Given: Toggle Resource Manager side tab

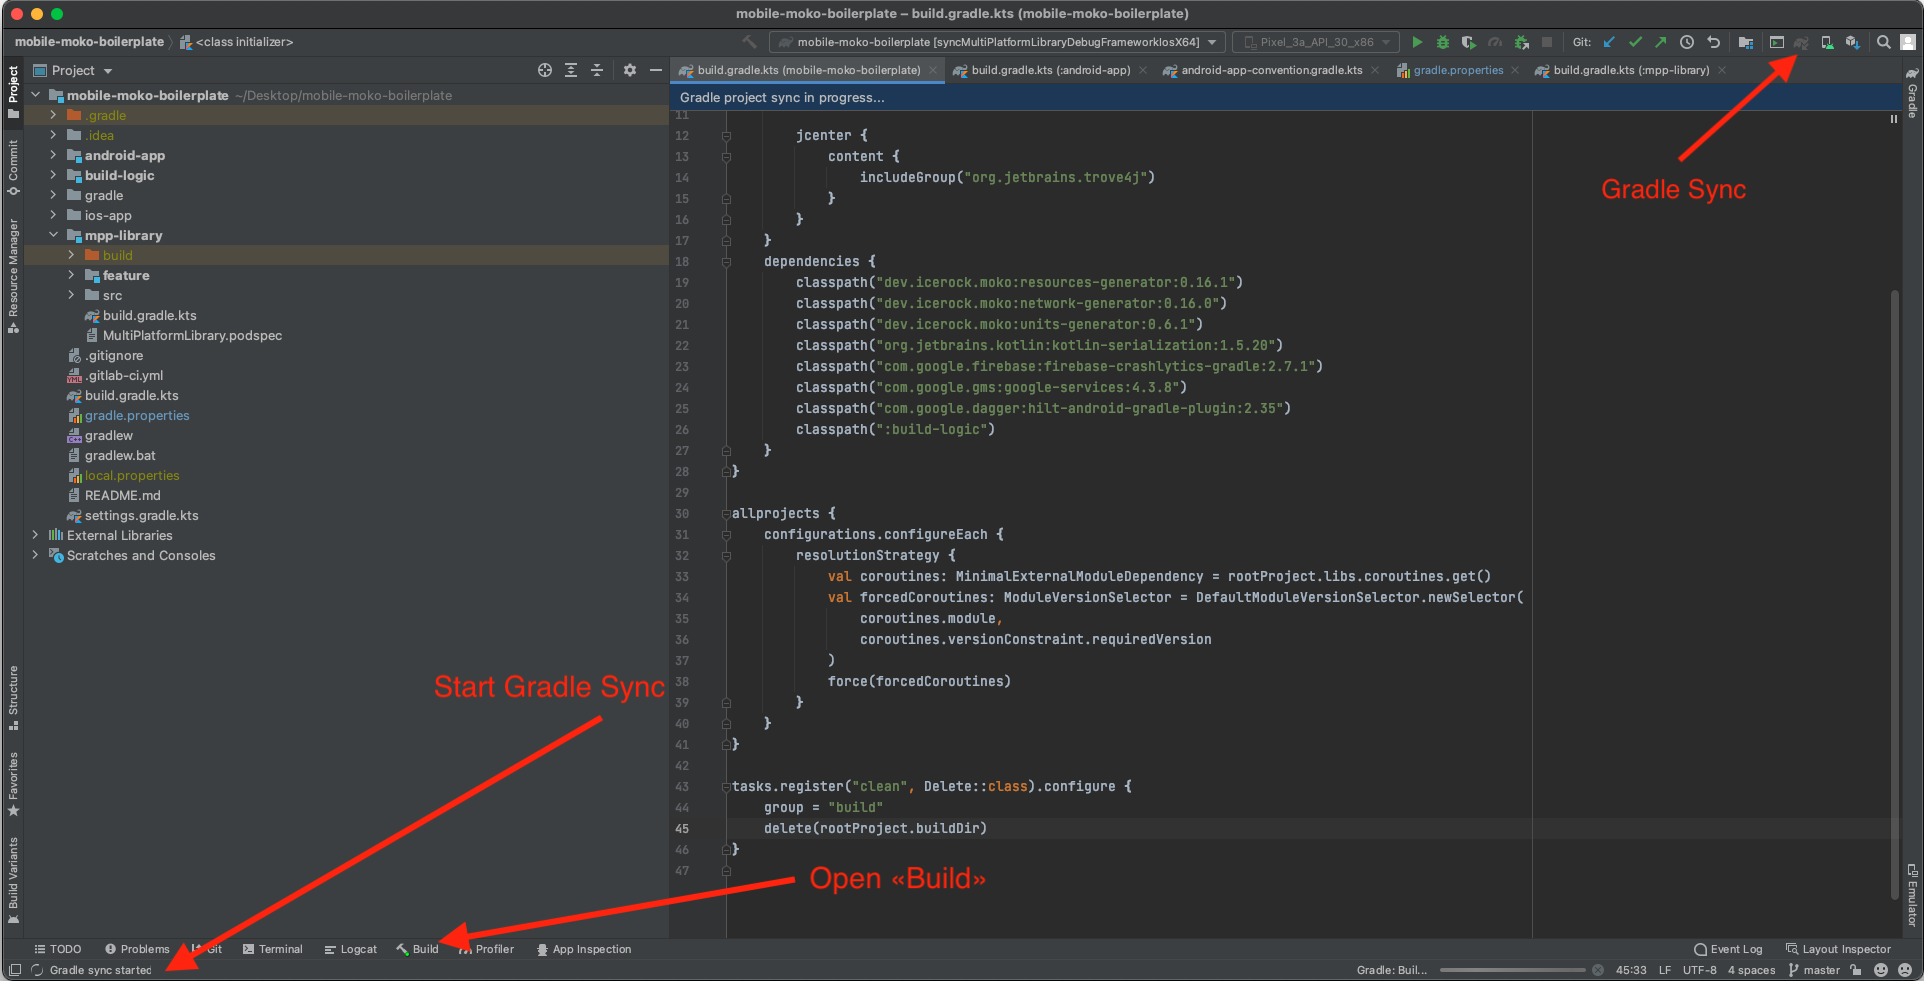Looking at the screenshot, I should tap(13, 276).
